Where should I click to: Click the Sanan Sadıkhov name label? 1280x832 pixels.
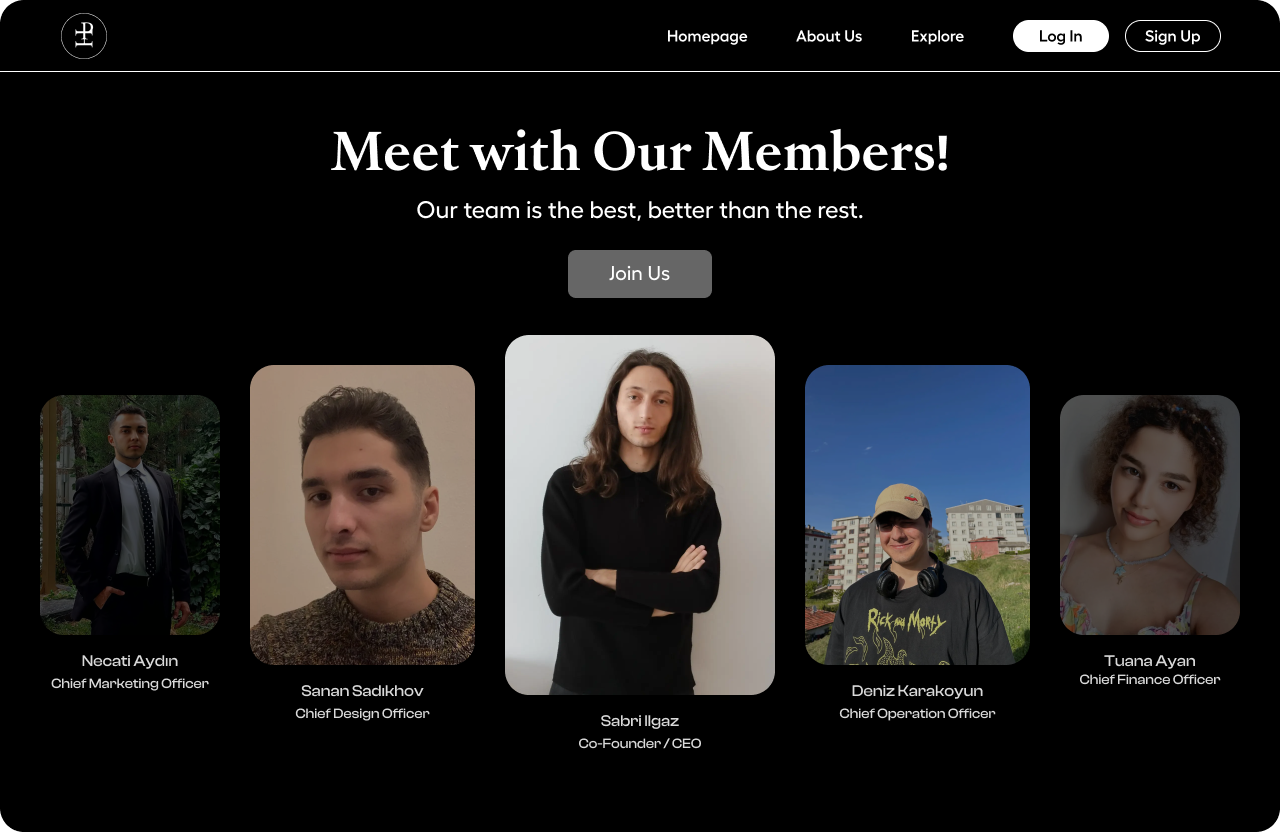(362, 691)
